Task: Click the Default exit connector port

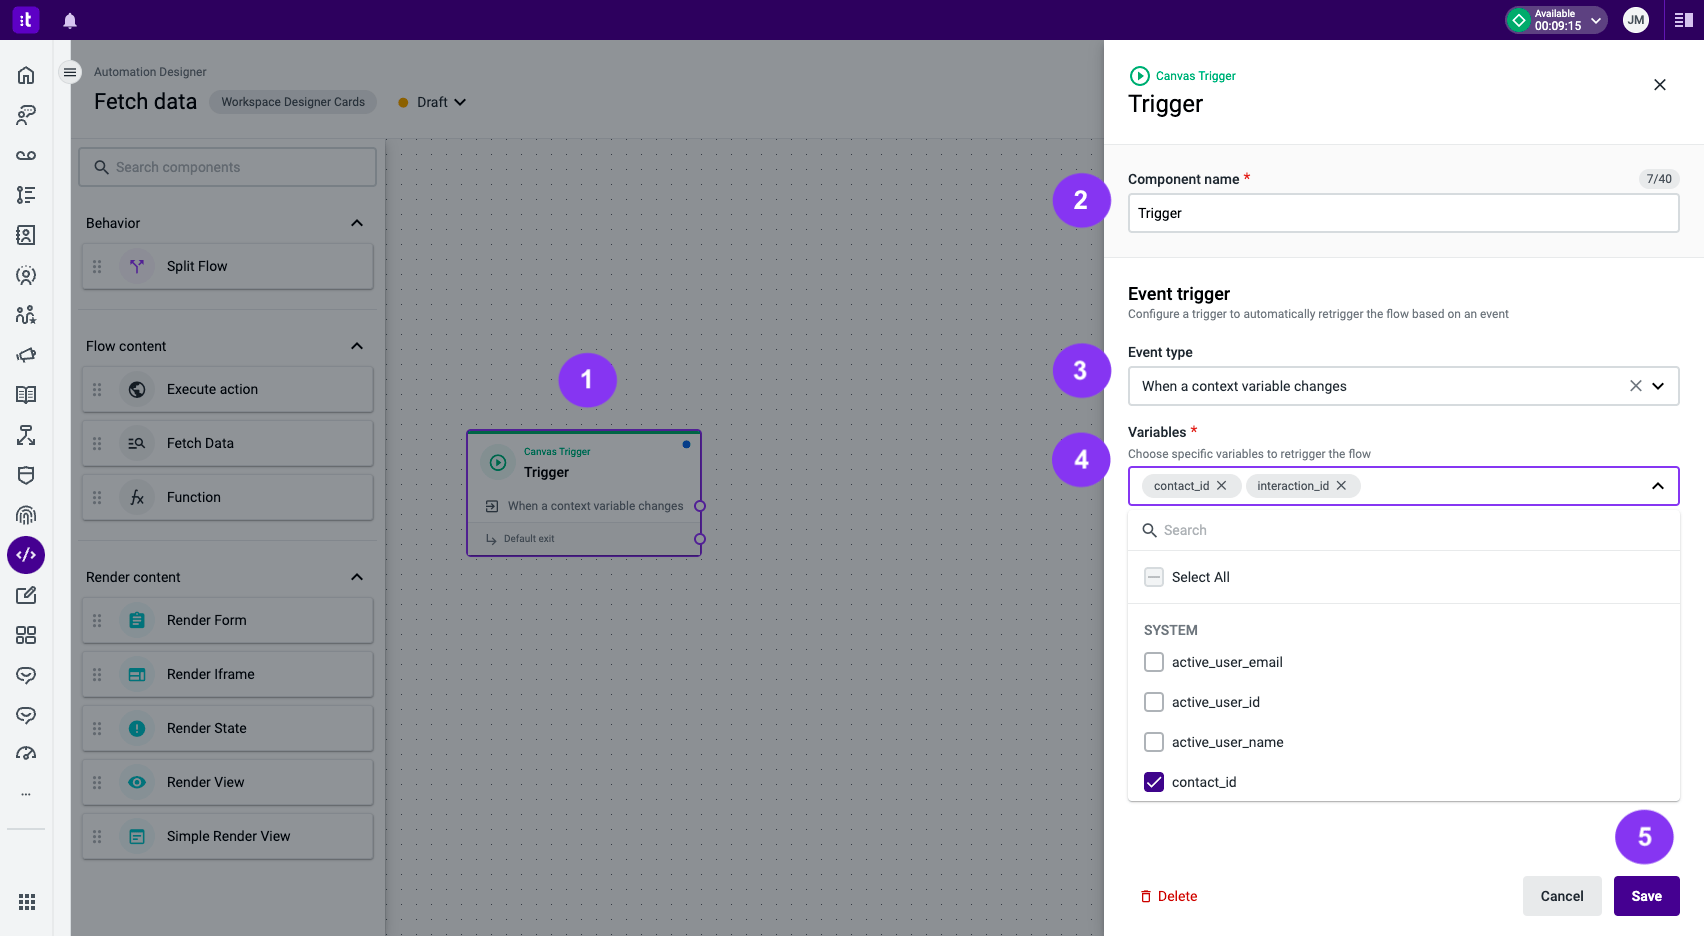Action: click(x=700, y=539)
